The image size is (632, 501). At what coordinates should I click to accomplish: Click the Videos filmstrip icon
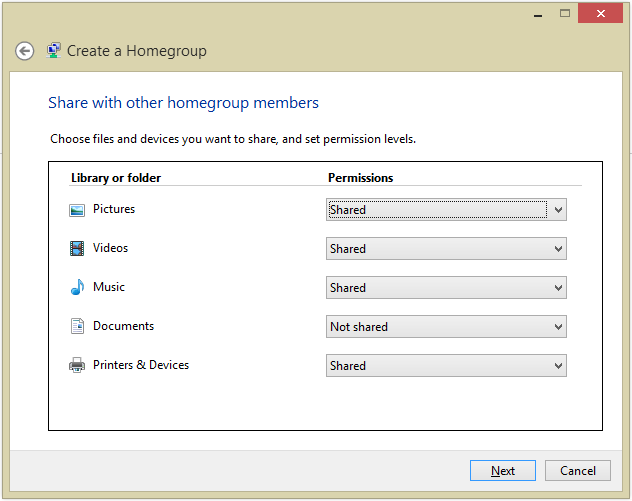click(x=77, y=249)
